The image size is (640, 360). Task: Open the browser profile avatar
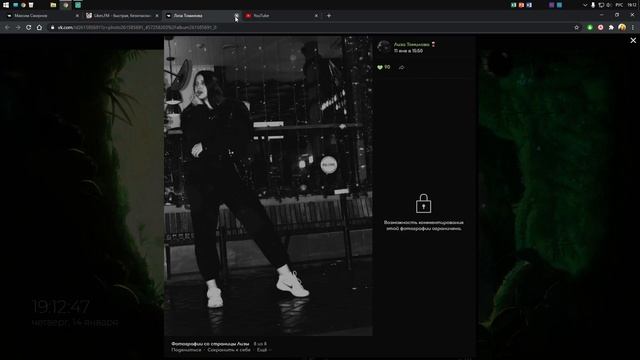click(x=622, y=27)
